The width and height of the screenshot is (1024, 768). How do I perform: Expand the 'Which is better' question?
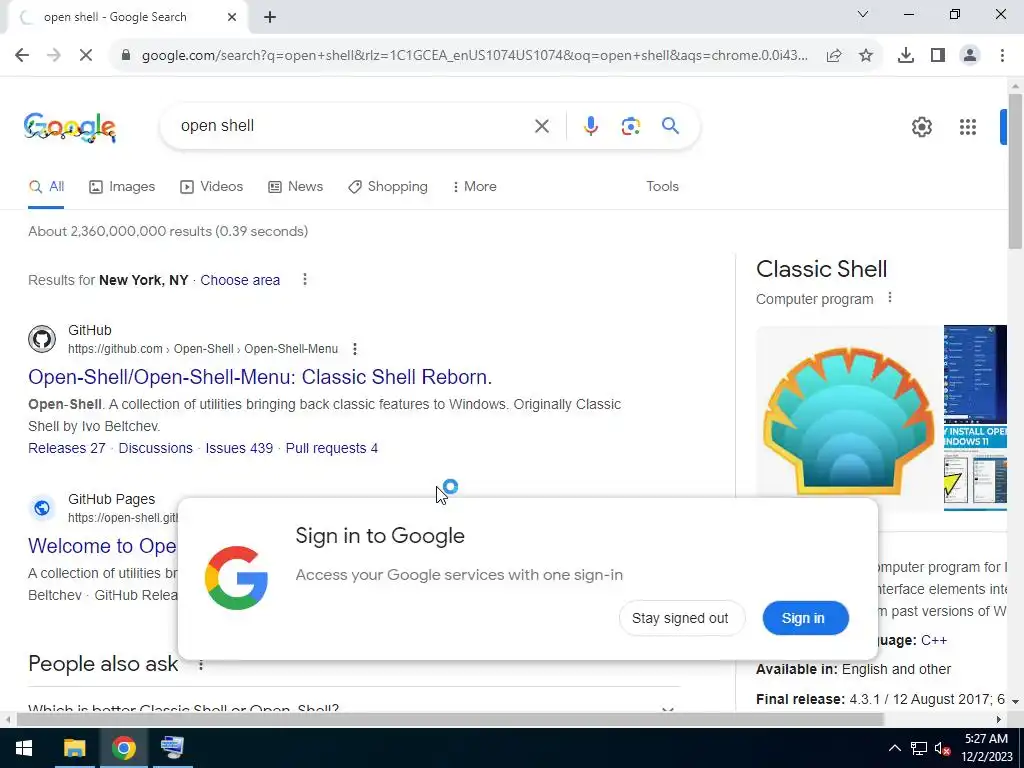click(x=354, y=708)
